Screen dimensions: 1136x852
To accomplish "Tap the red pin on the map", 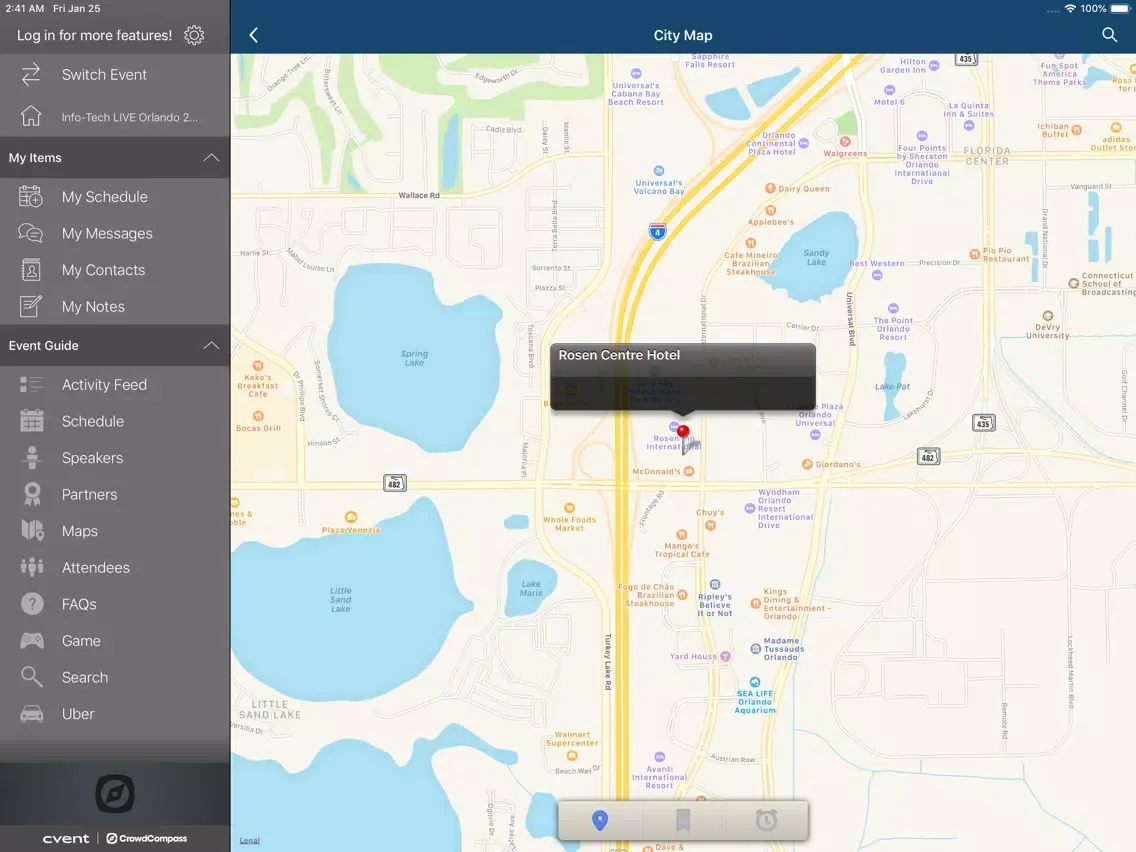I will pyautogui.click(x=682, y=433).
